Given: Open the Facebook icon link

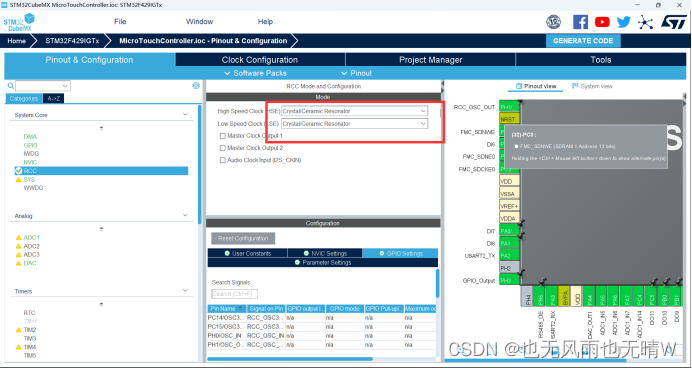Looking at the screenshot, I should pyautogui.click(x=580, y=22).
